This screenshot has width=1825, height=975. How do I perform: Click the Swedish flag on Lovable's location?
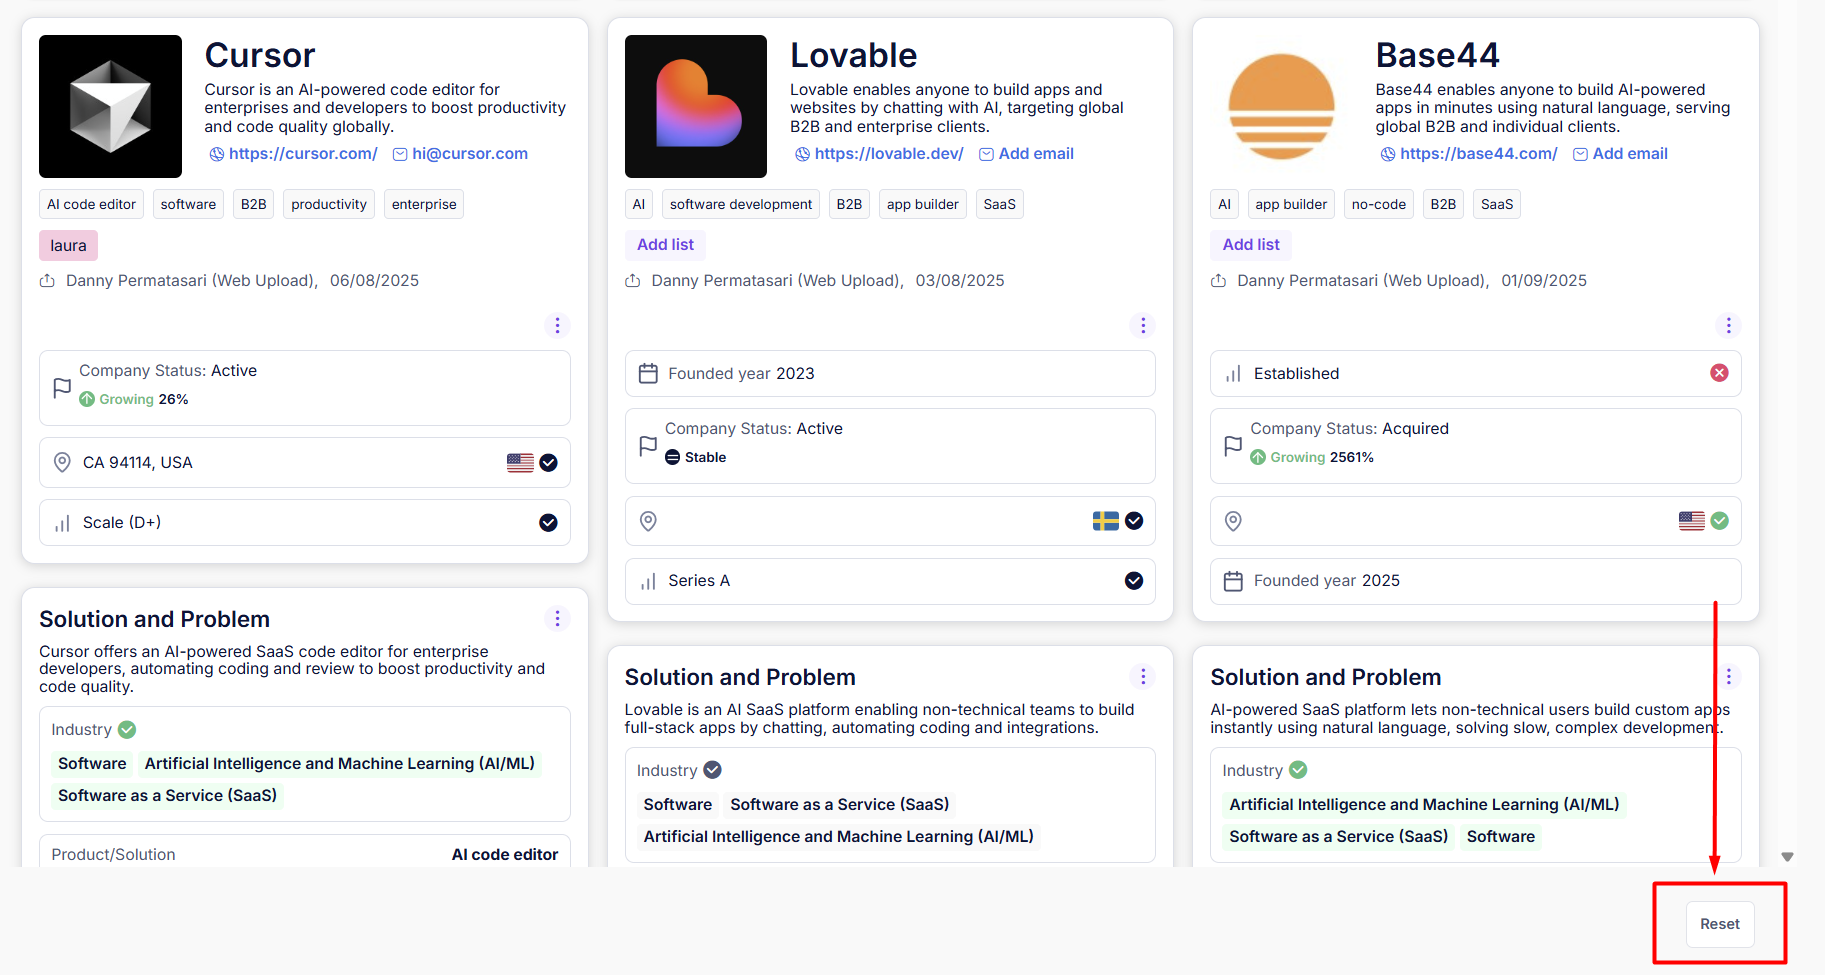click(1106, 521)
